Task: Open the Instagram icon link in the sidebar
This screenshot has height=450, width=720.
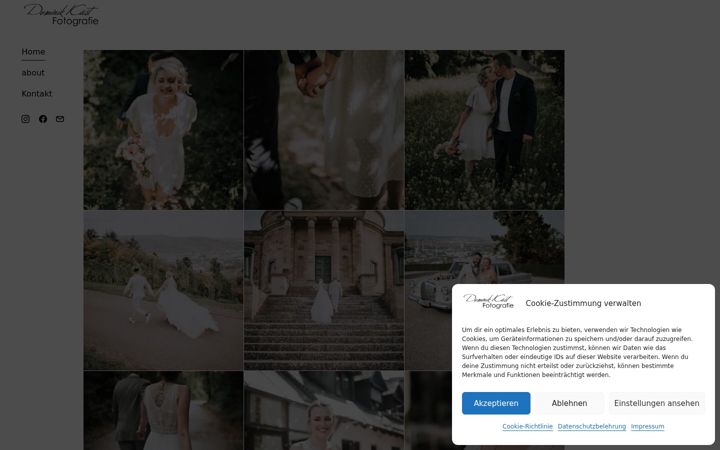Action: pyautogui.click(x=25, y=119)
